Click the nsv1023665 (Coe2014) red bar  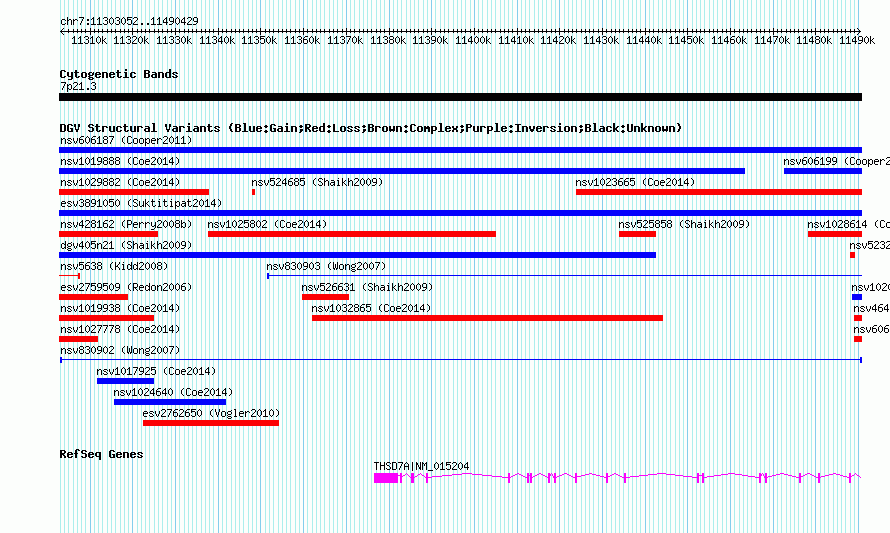(x=719, y=192)
